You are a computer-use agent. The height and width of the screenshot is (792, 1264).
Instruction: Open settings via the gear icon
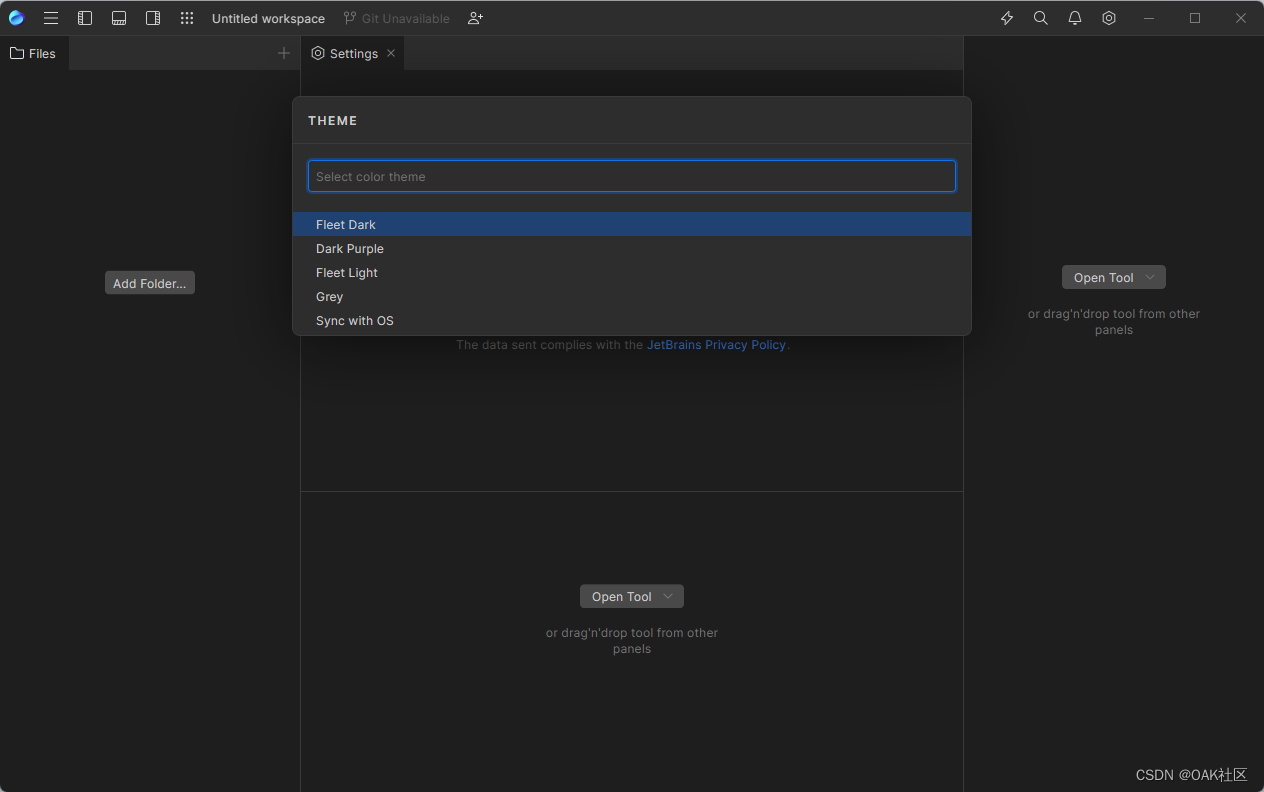(1108, 17)
